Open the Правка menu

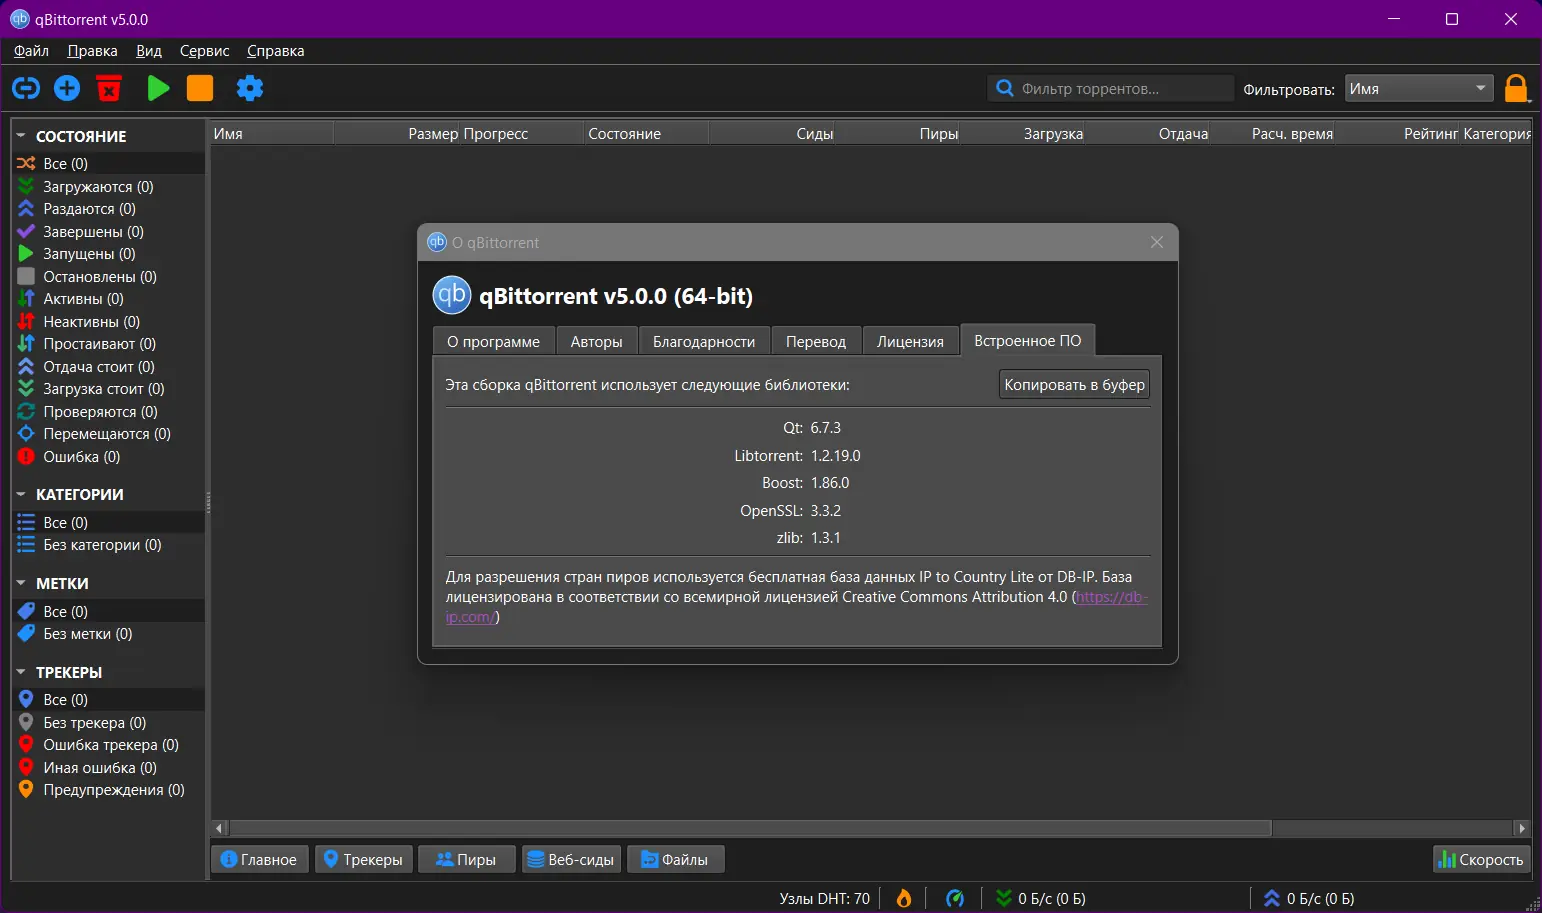pos(93,51)
